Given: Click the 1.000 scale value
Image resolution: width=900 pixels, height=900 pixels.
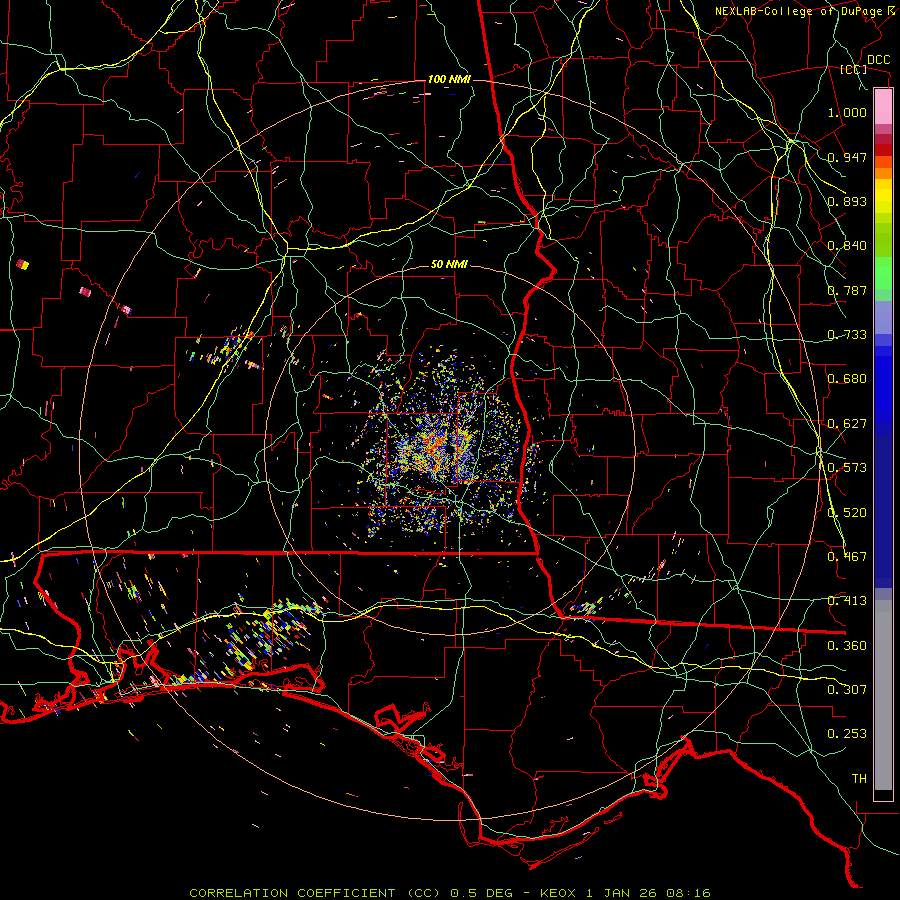Looking at the screenshot, I should [x=847, y=112].
